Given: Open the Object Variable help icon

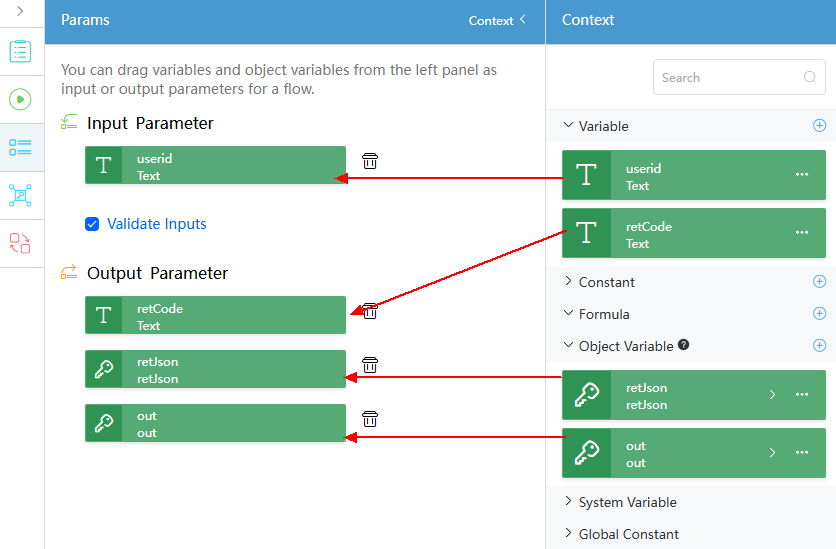Looking at the screenshot, I should pos(684,345).
